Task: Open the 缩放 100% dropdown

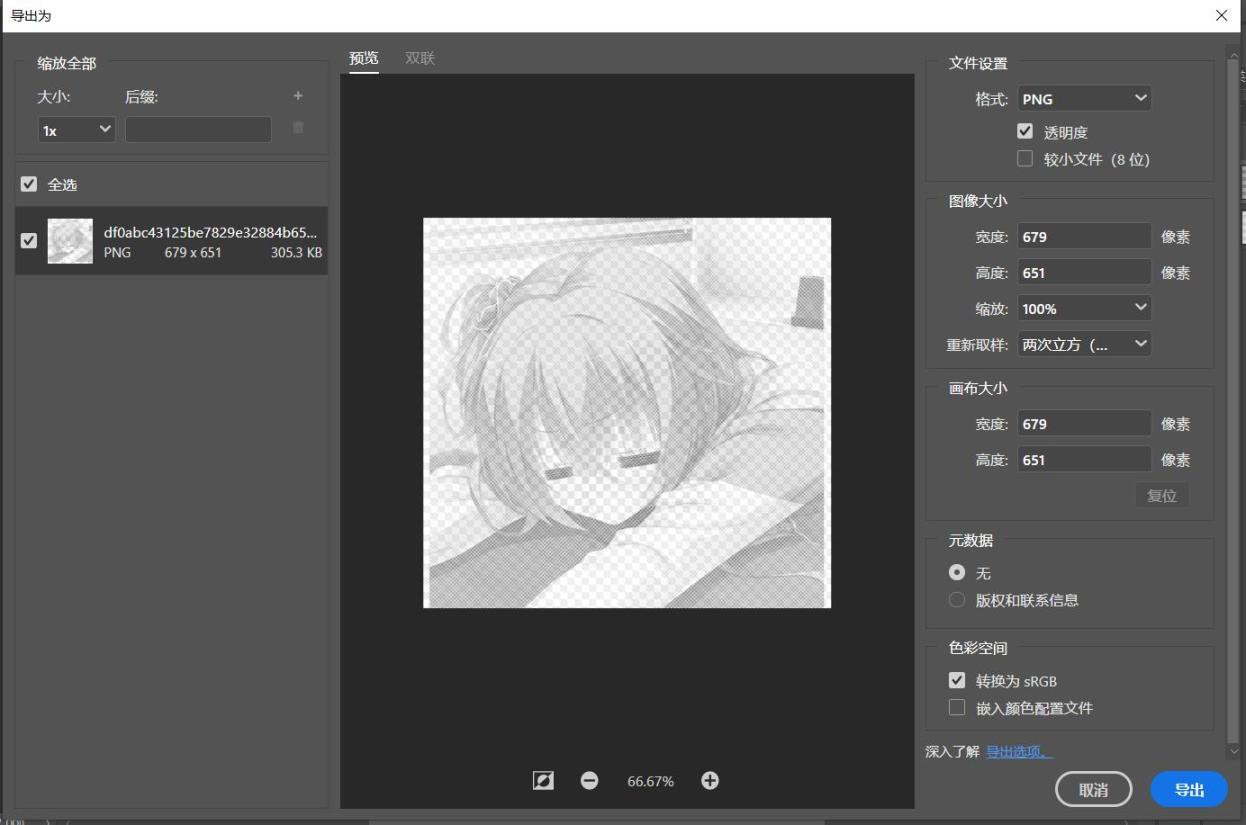Action: pos(1084,308)
